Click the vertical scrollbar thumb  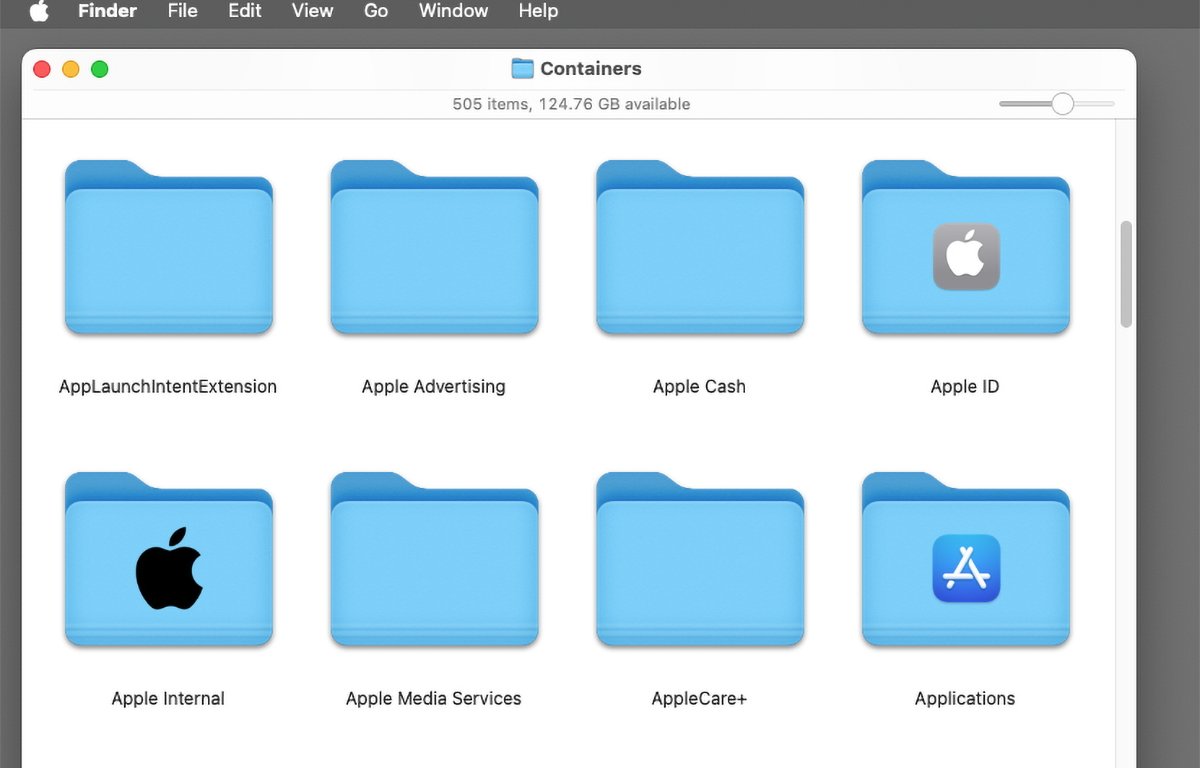click(x=1126, y=274)
